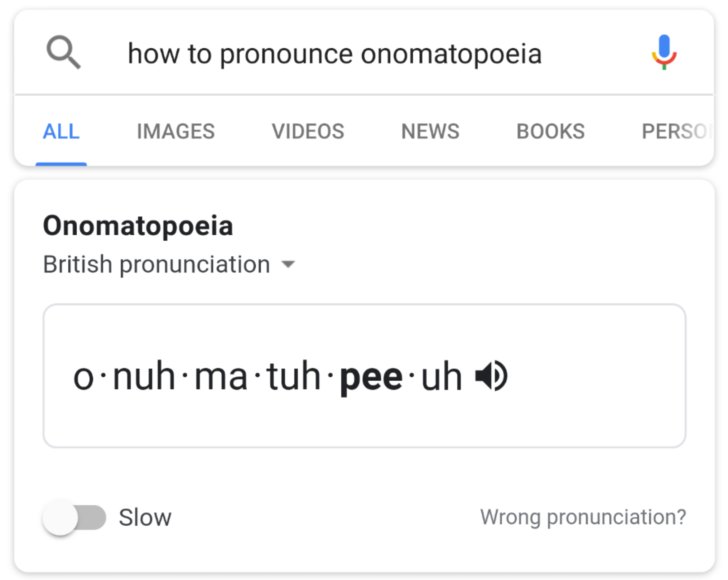Click the "Wrong pronunciation?" link
728x580 pixels.
pyautogui.click(x=583, y=518)
